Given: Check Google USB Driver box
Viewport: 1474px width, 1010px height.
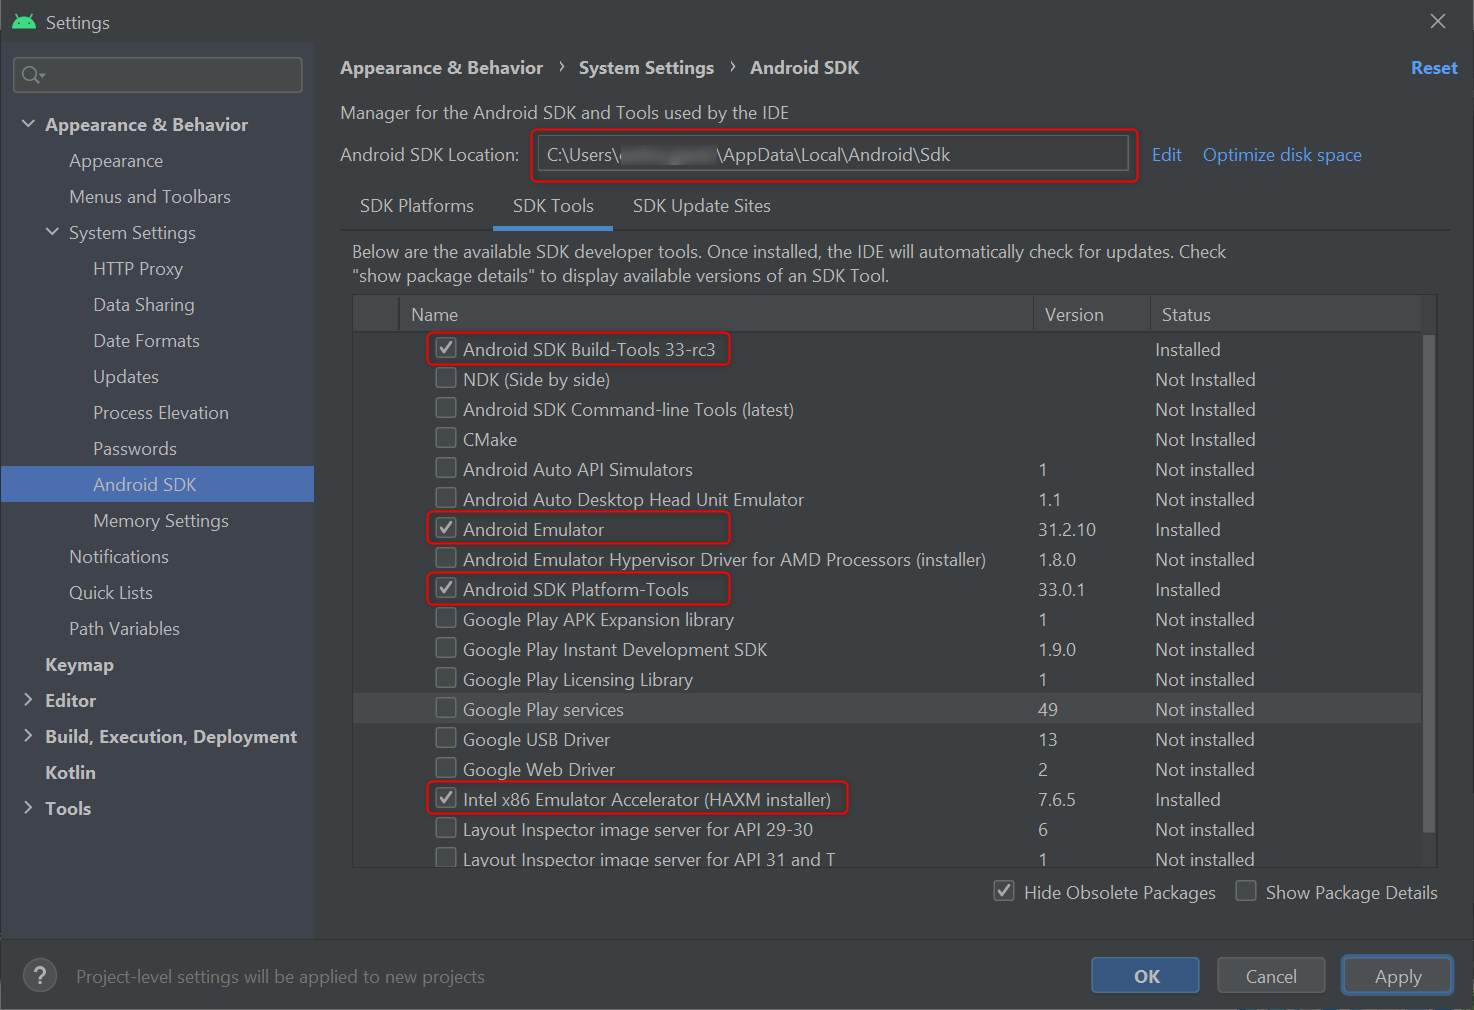Looking at the screenshot, I should pyautogui.click(x=446, y=739).
